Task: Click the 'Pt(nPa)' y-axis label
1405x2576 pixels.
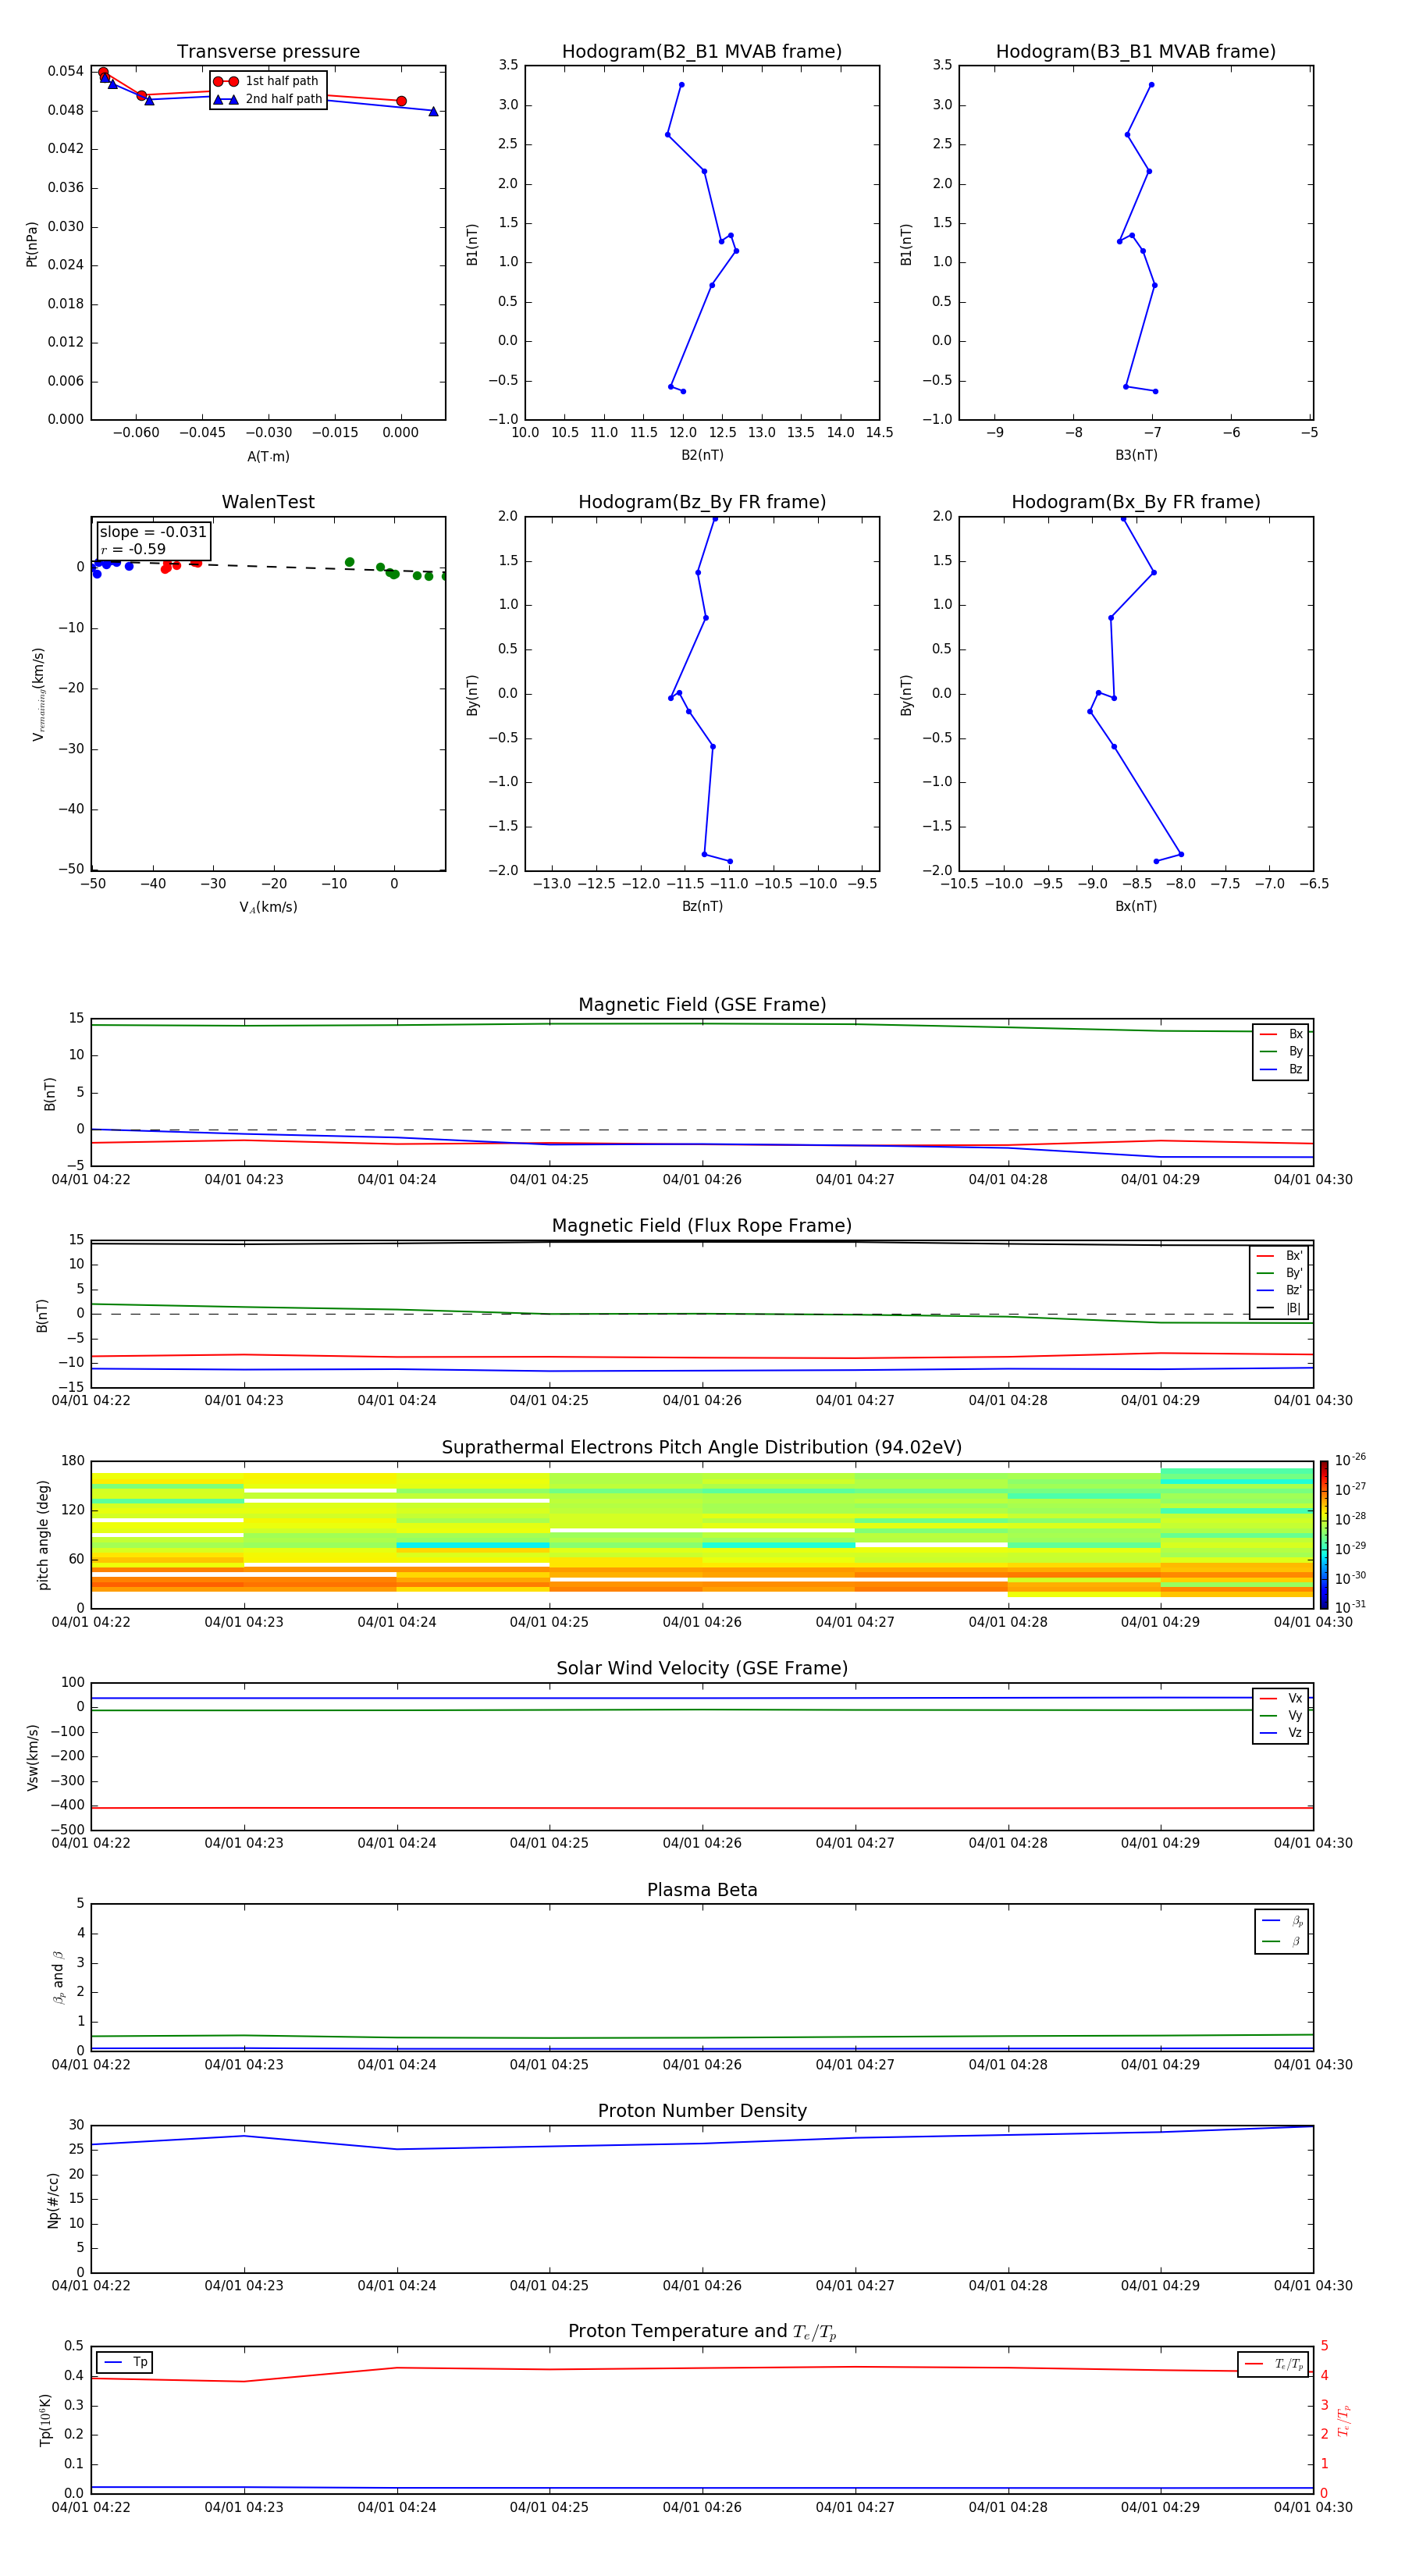Action: pos(32,243)
